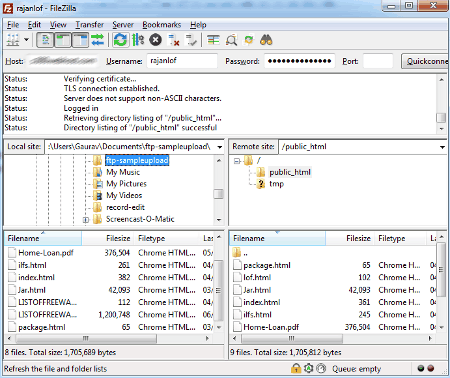The height and width of the screenshot is (378, 450).
Task: Click the Host input field
Action: [63, 61]
